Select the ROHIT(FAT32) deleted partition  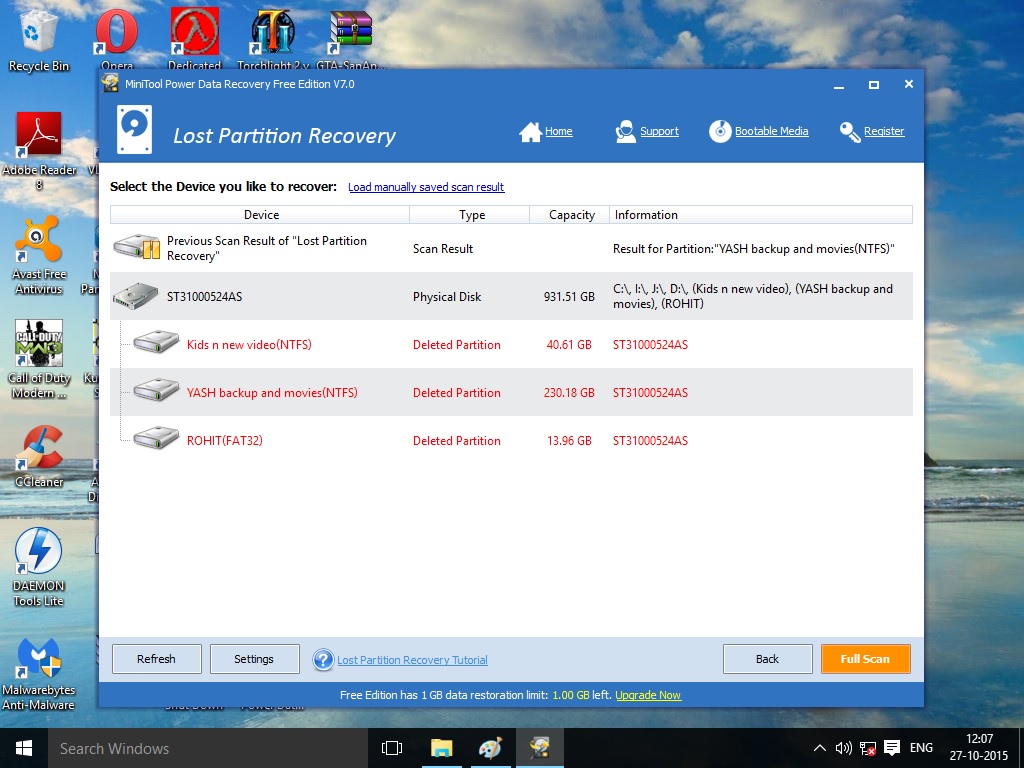pos(224,441)
